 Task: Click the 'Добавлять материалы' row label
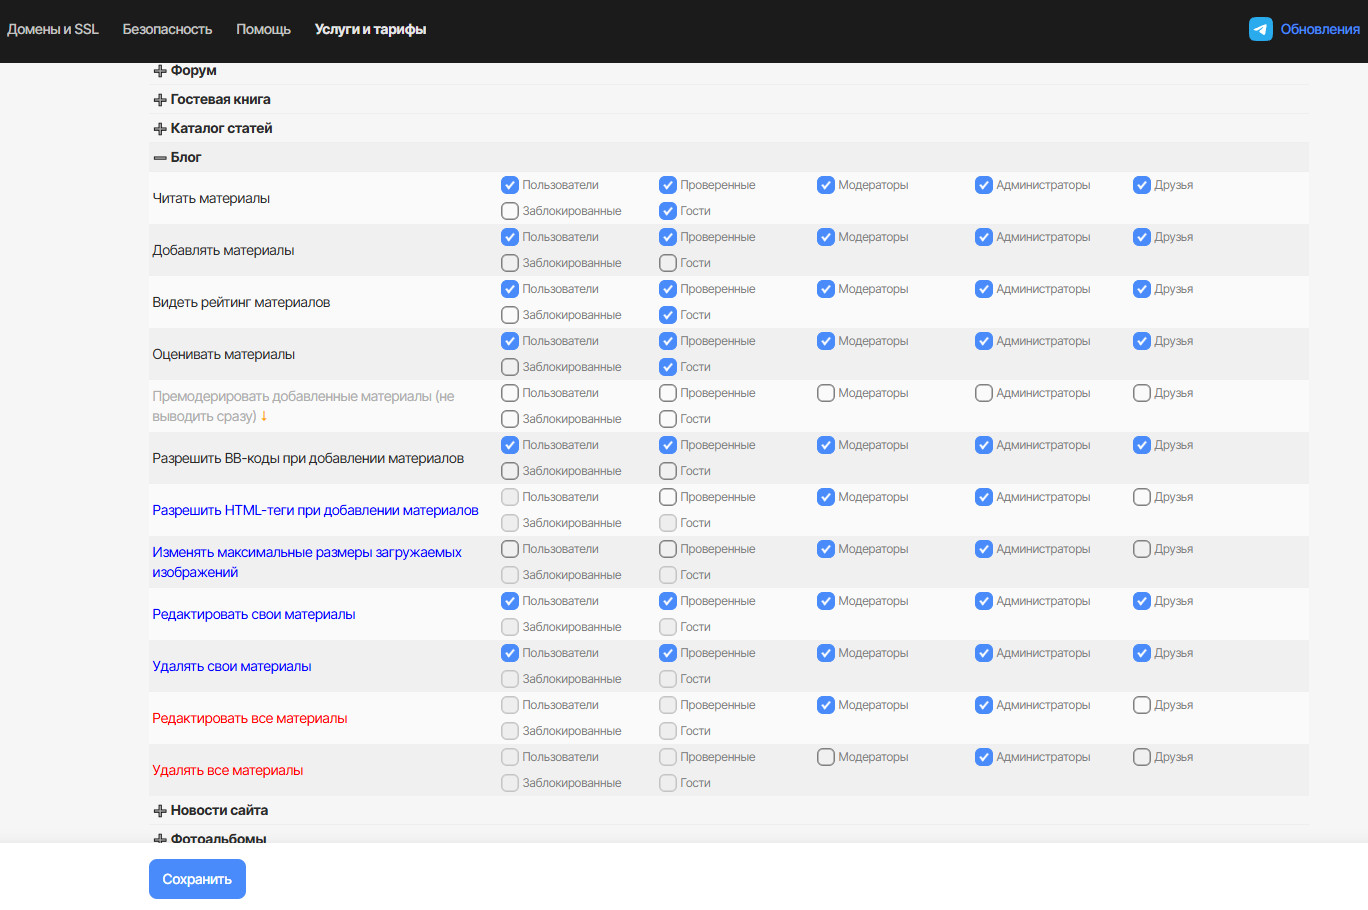pos(223,250)
